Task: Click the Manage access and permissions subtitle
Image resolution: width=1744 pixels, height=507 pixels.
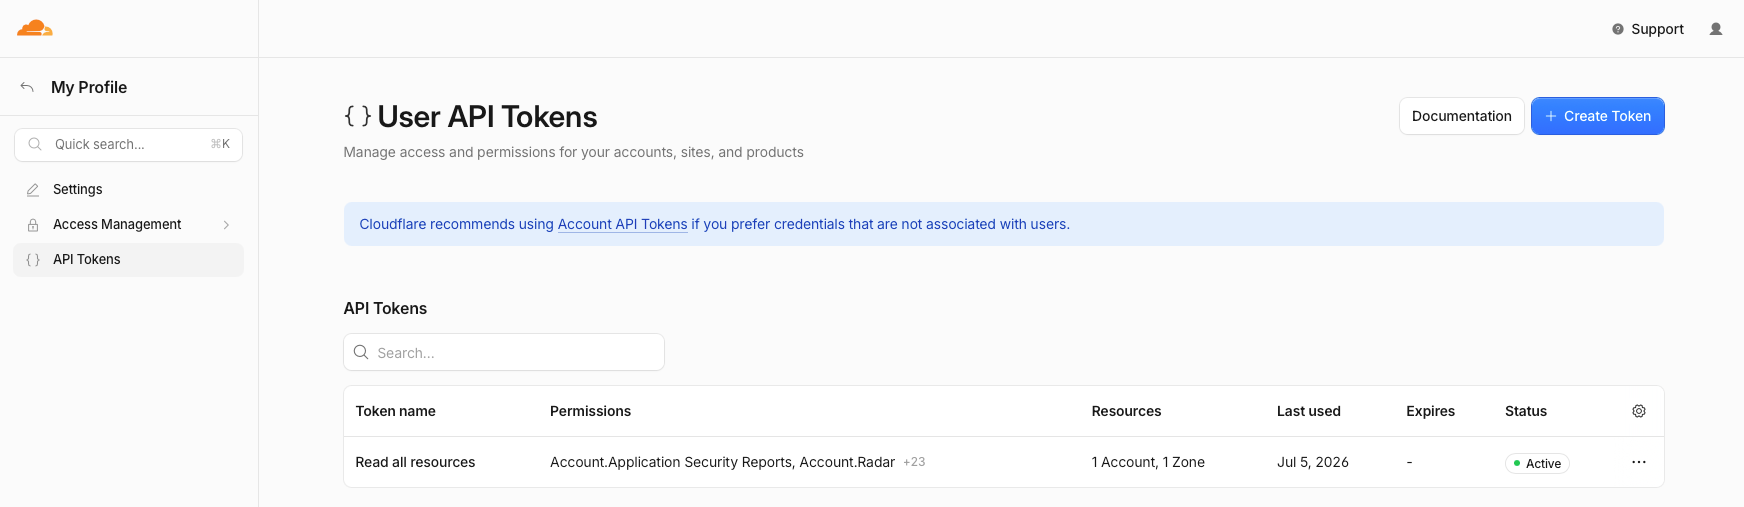Action: 573,152
